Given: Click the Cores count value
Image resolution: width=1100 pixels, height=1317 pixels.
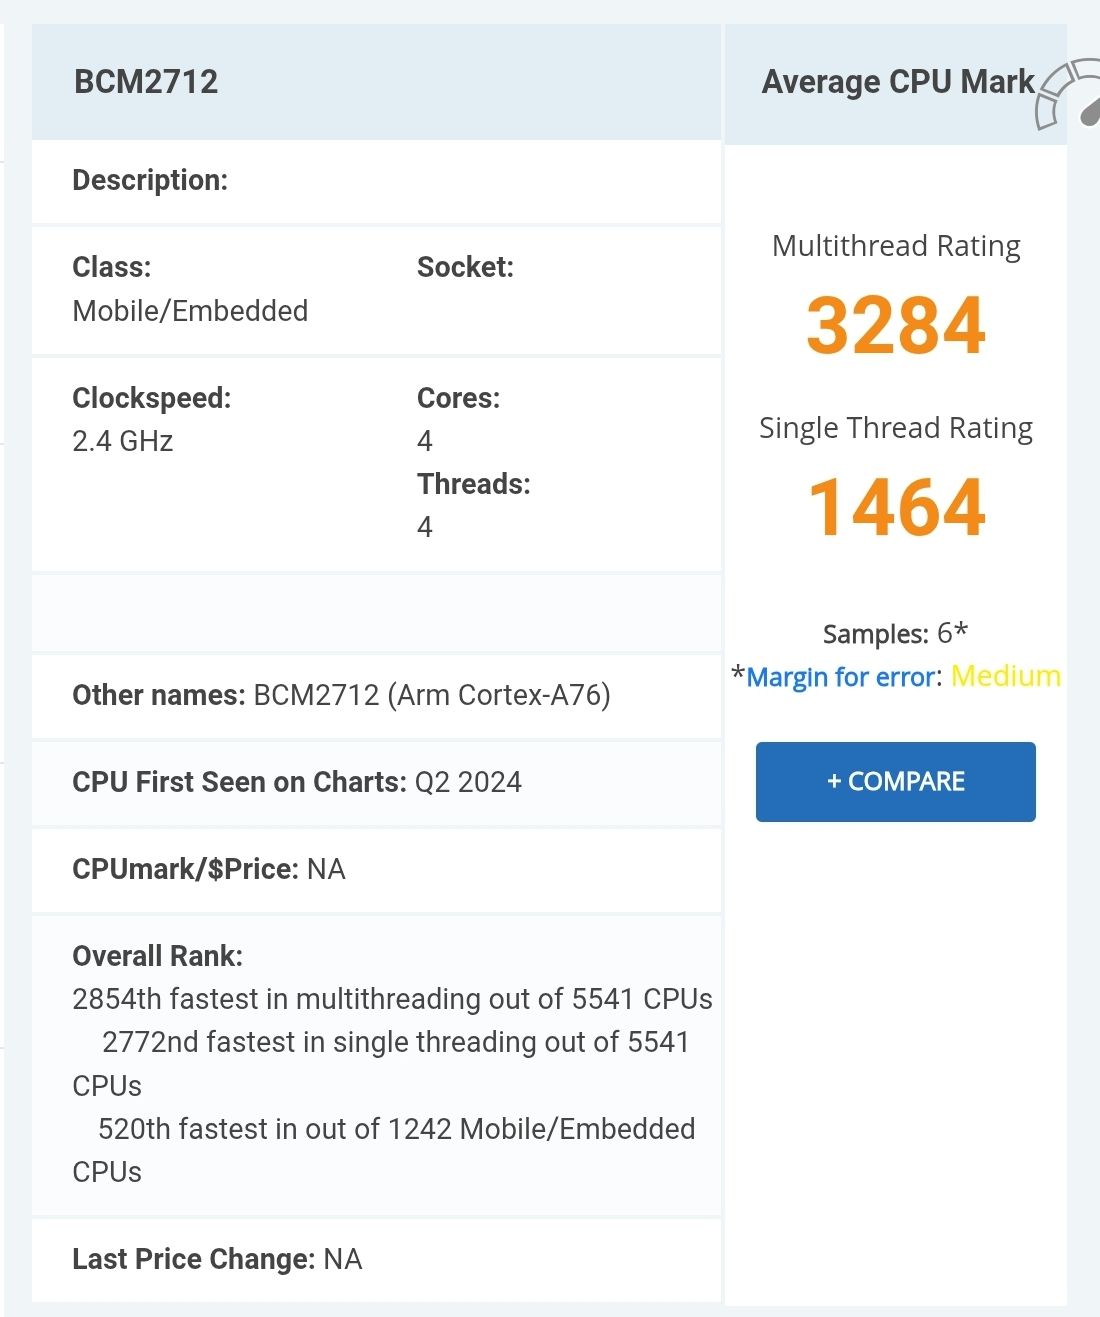Looking at the screenshot, I should coord(424,440).
